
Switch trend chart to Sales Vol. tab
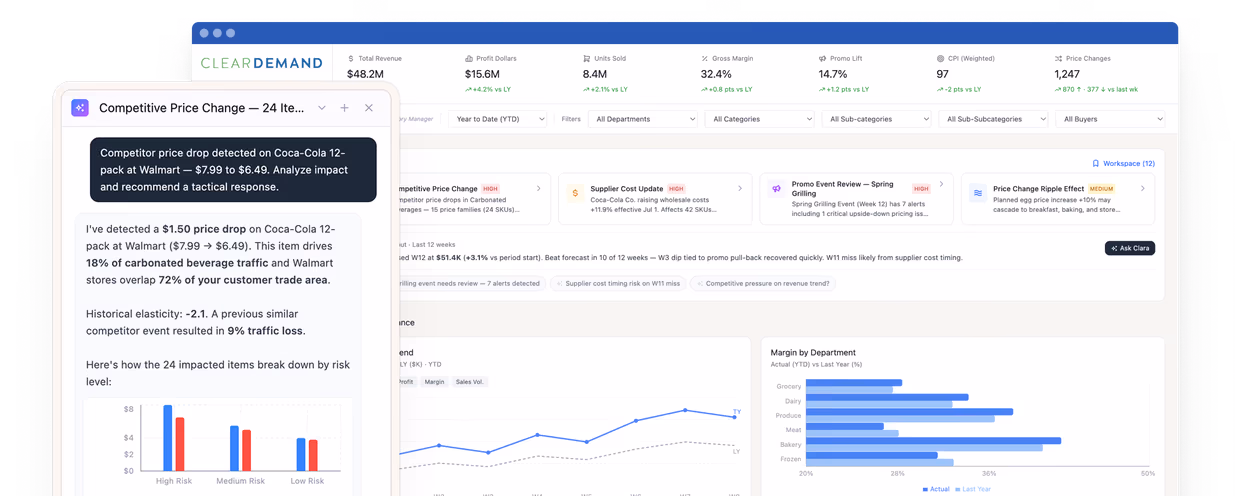click(x=470, y=382)
